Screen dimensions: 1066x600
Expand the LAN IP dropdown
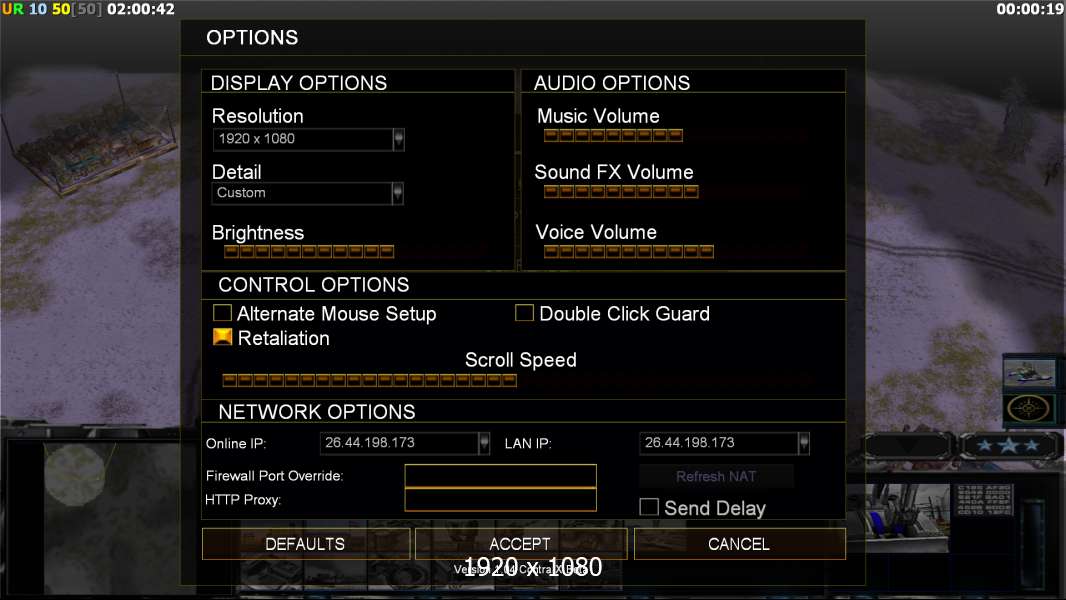pos(724,443)
